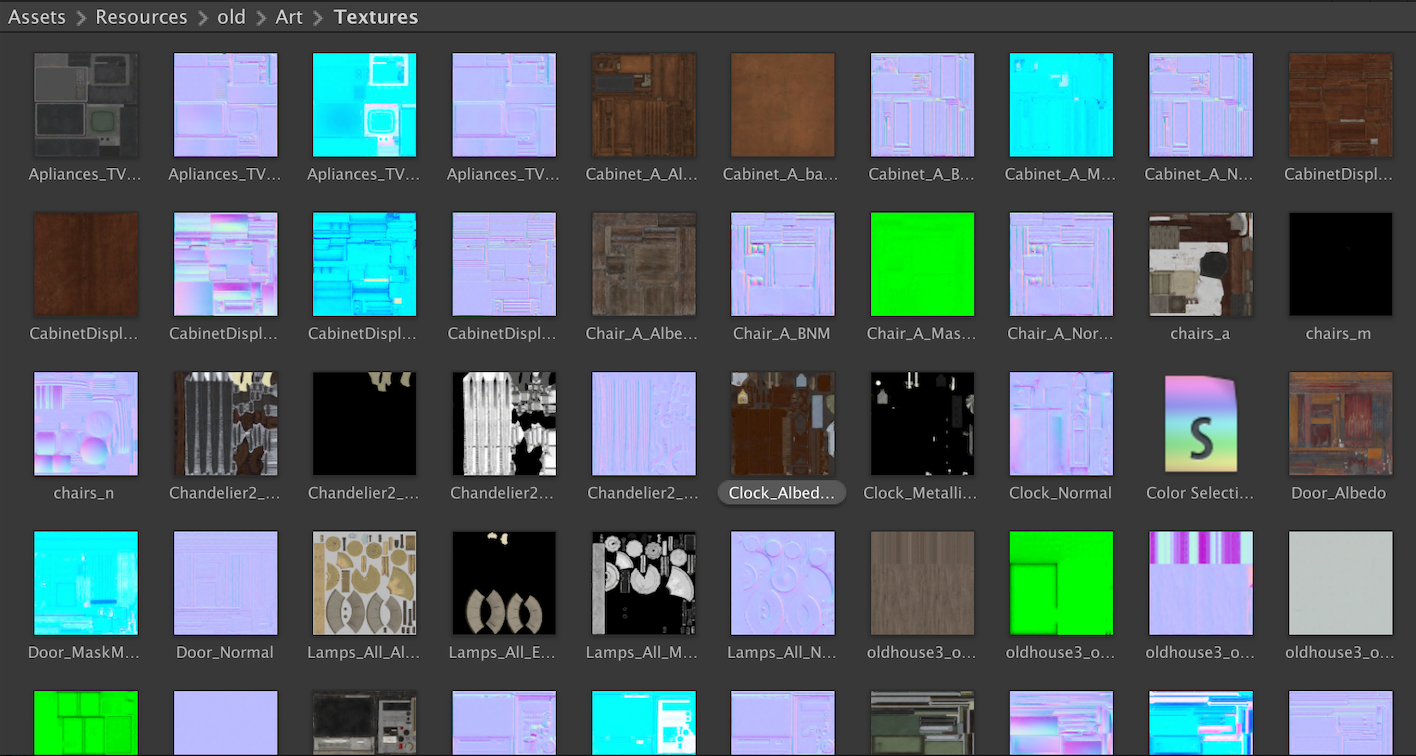Select the Color Selecti... shader asset icon
Screen dimensions: 1416x756
point(1201,424)
